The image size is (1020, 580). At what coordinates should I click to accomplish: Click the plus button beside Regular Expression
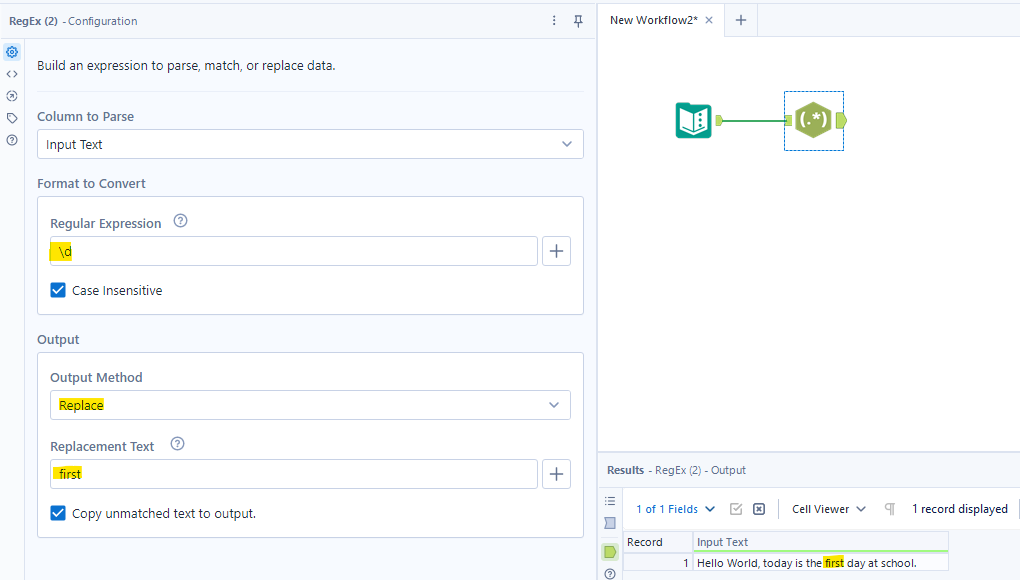coord(556,251)
